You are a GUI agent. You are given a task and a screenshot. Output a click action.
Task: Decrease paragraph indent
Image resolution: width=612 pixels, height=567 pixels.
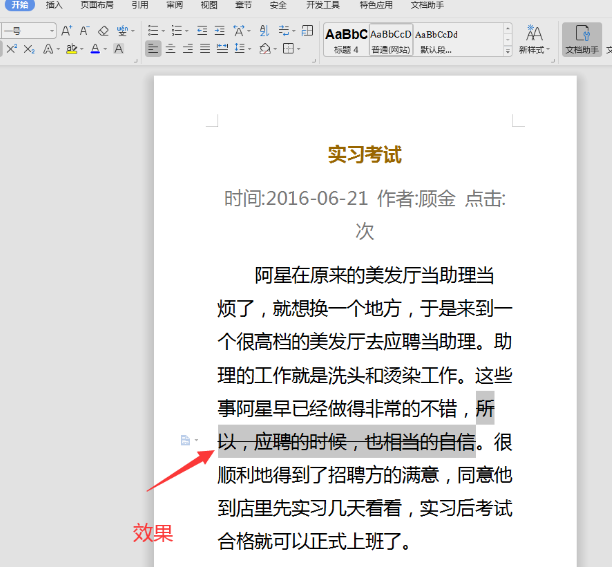(202, 30)
